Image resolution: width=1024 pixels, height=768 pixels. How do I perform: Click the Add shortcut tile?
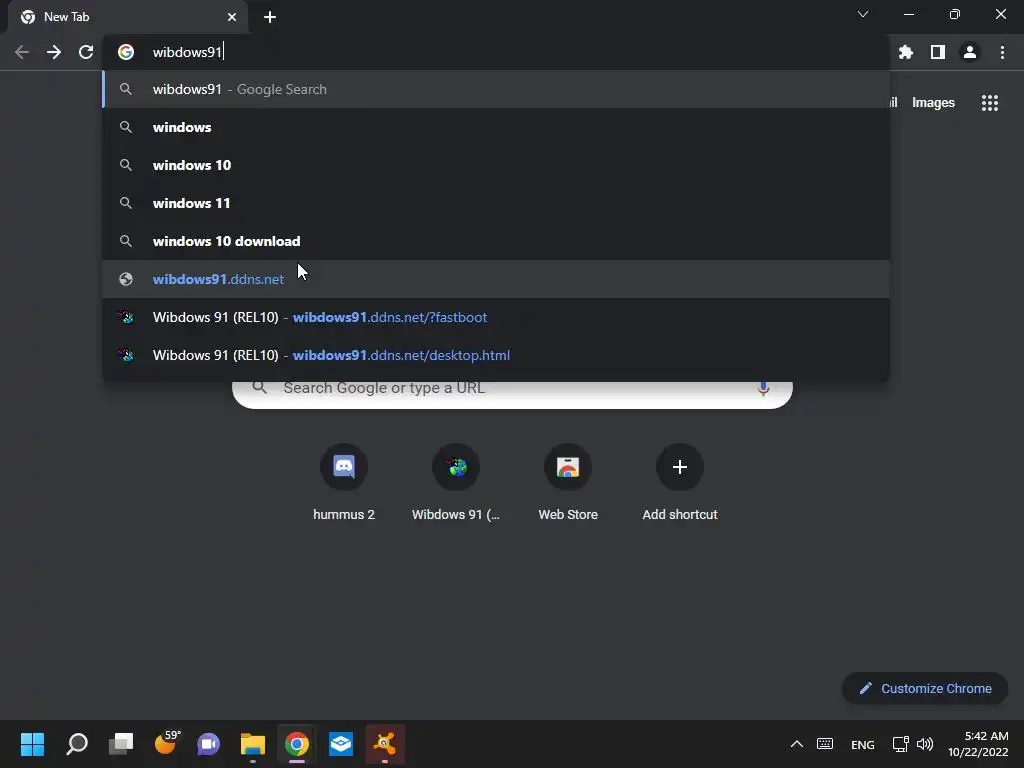tap(680, 482)
